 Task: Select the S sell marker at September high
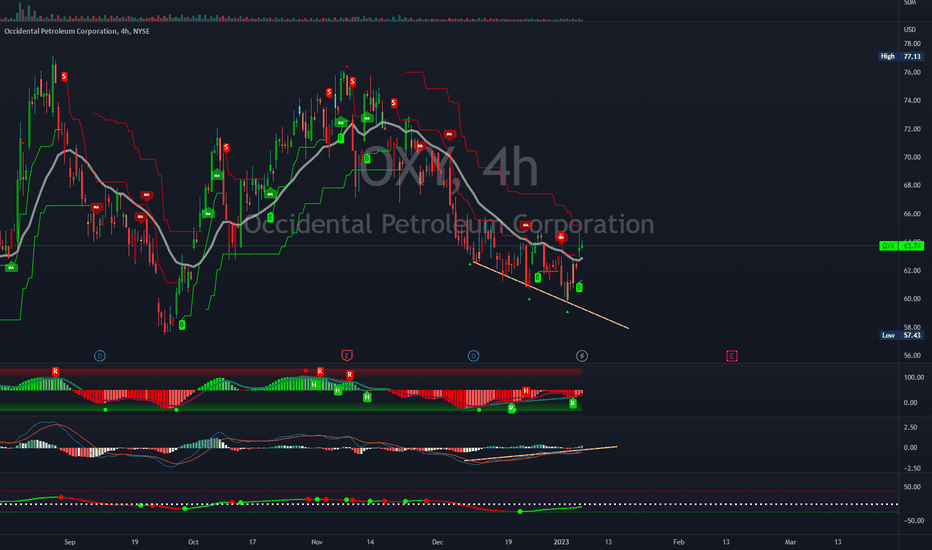tap(64, 77)
